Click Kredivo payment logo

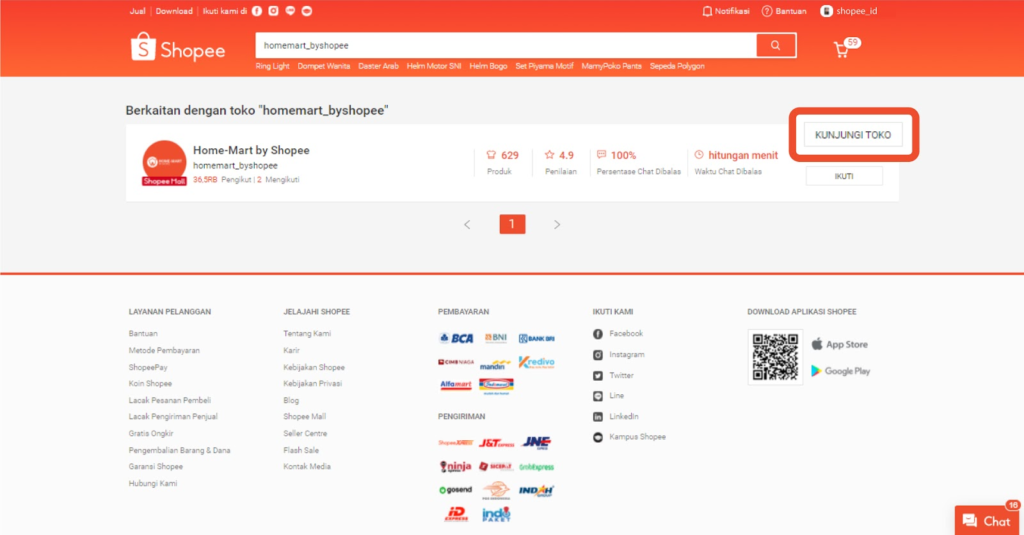click(x=536, y=362)
